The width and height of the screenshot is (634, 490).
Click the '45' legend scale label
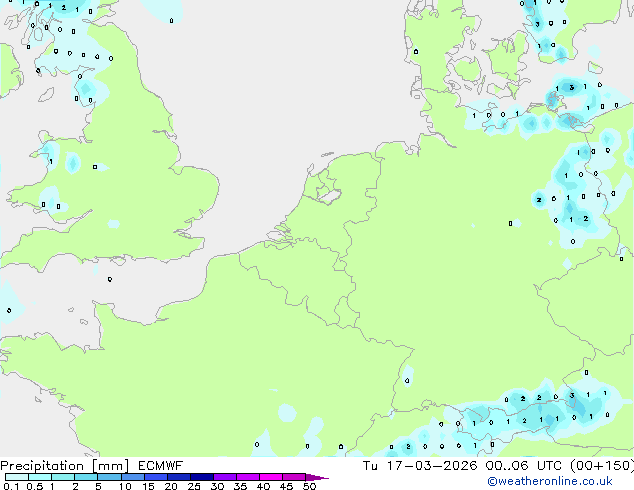[286, 486]
